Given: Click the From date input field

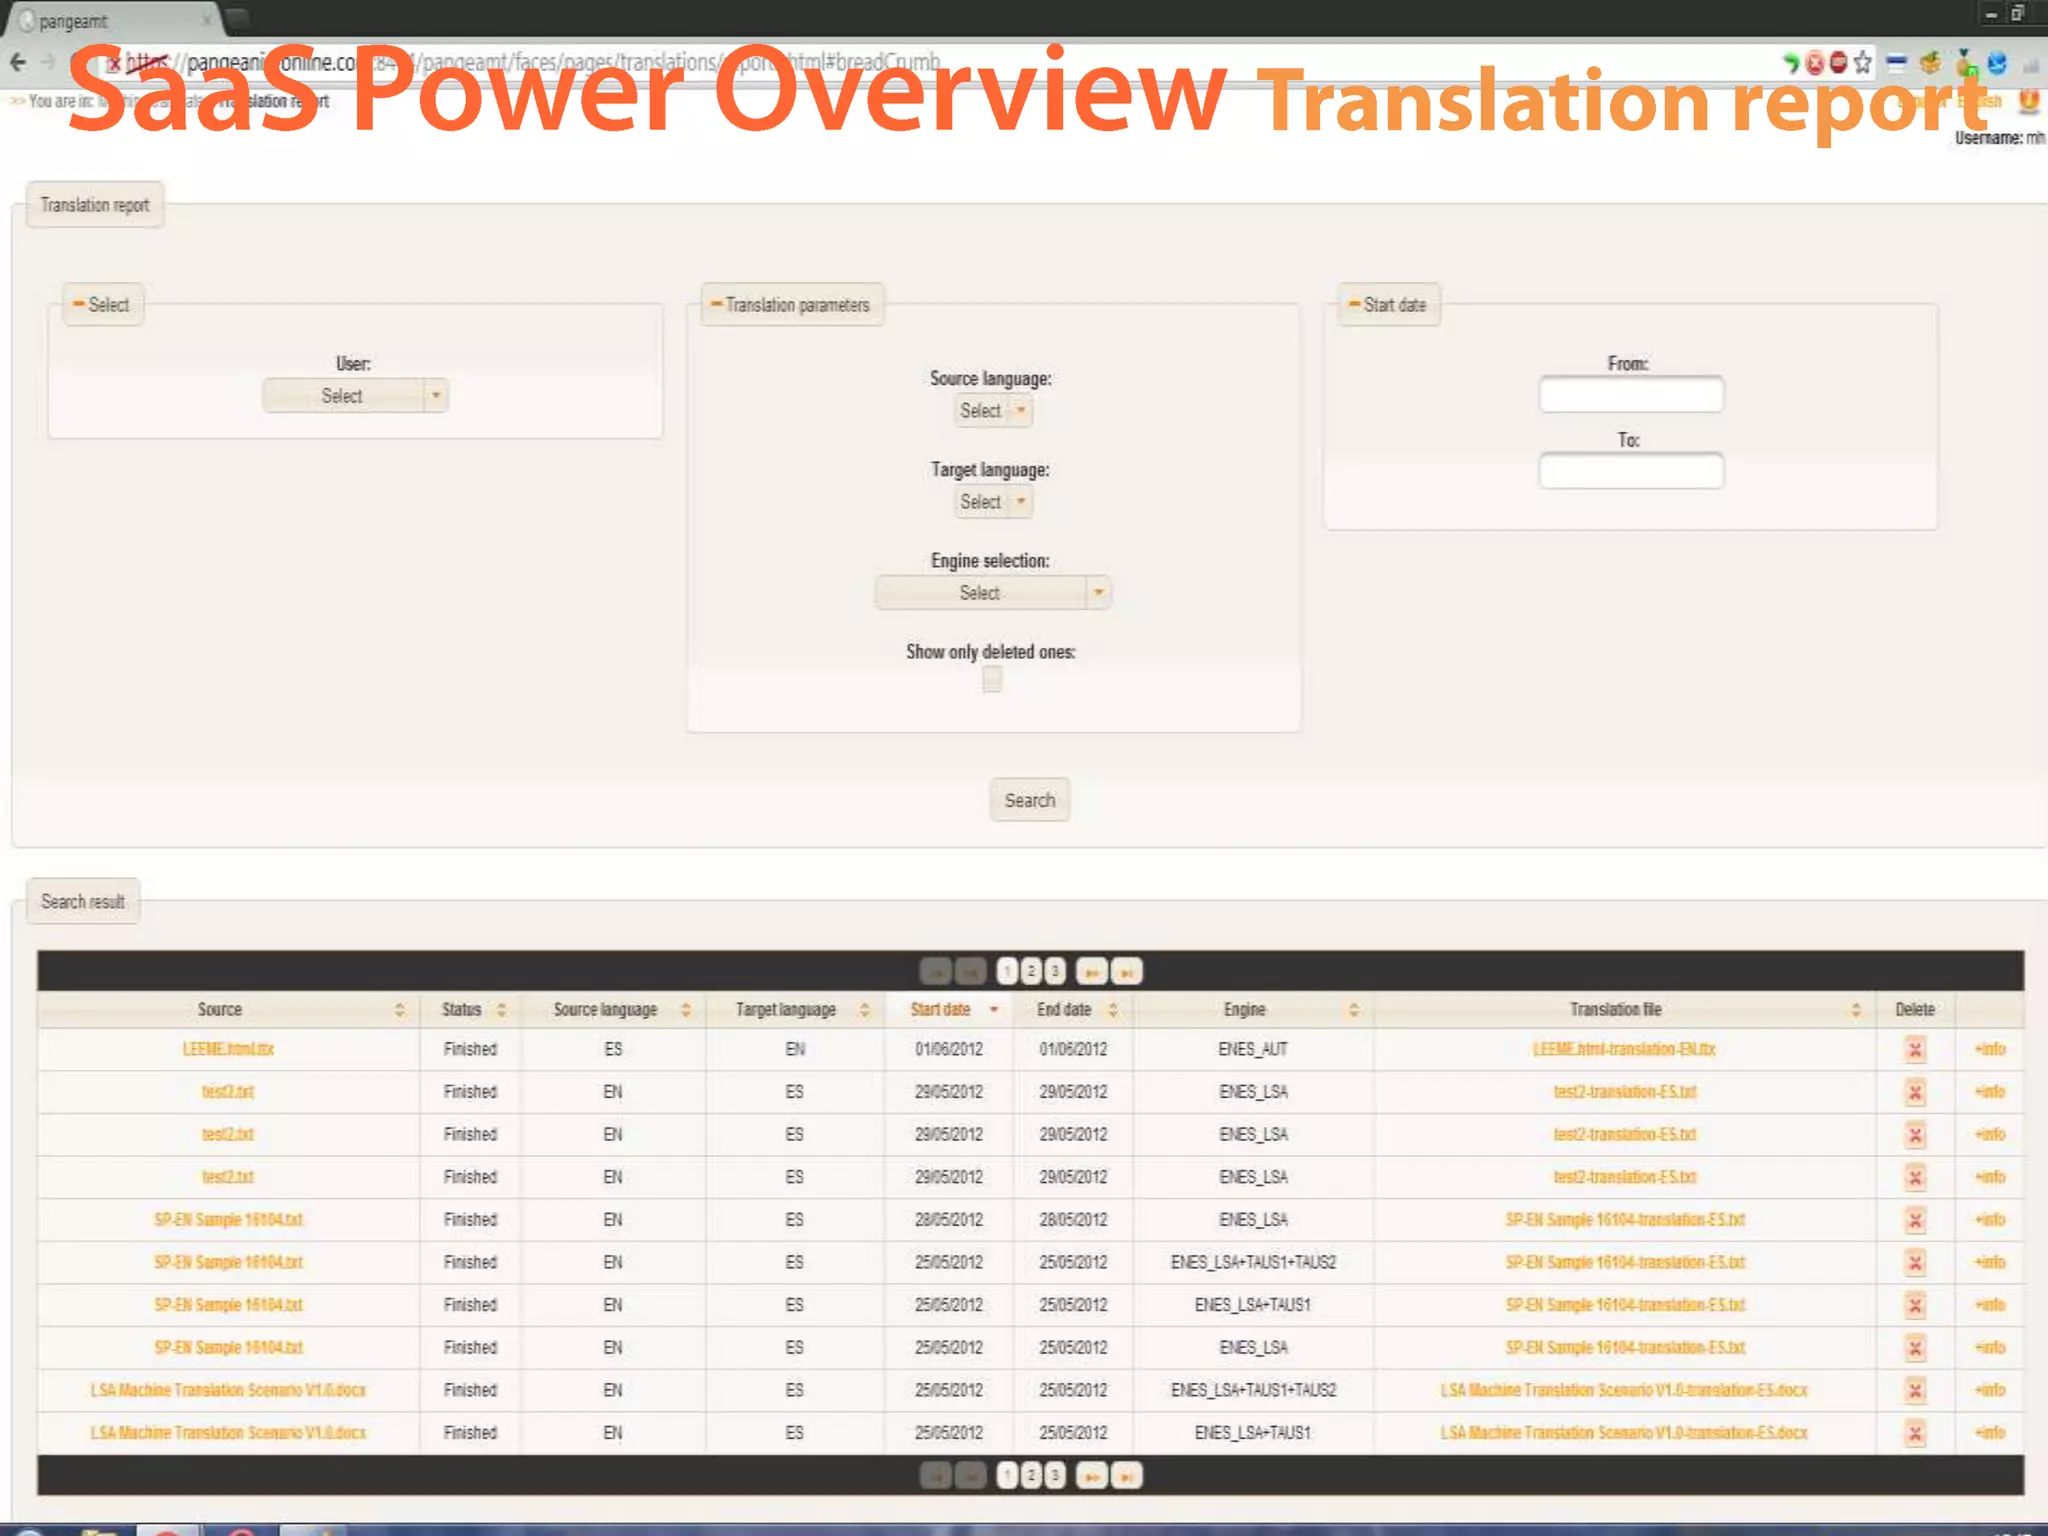Looking at the screenshot, I should [x=1630, y=395].
